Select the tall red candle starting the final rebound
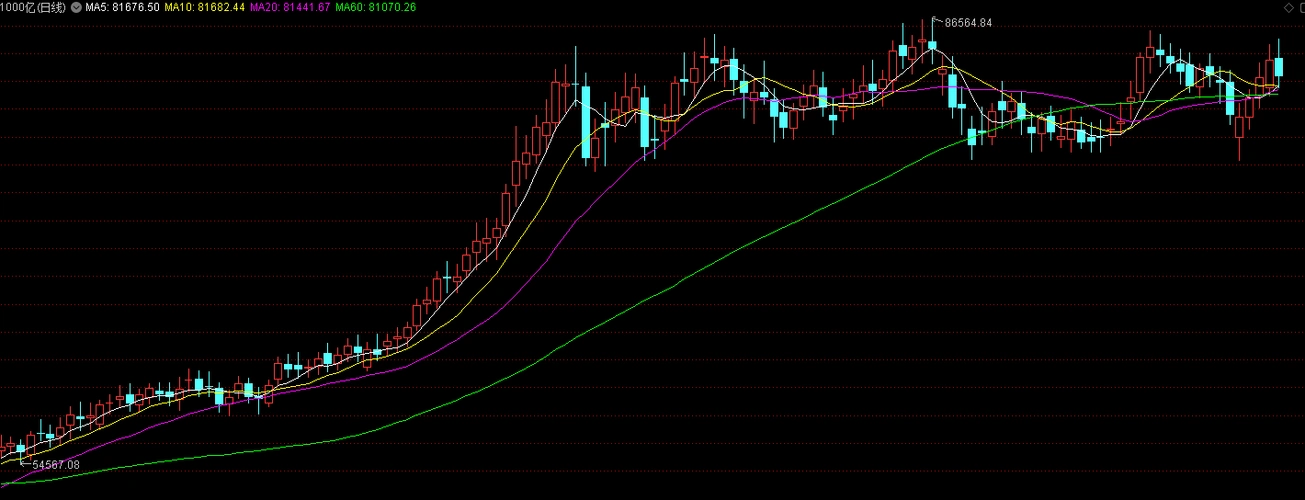1305x500 pixels. click(1140, 75)
